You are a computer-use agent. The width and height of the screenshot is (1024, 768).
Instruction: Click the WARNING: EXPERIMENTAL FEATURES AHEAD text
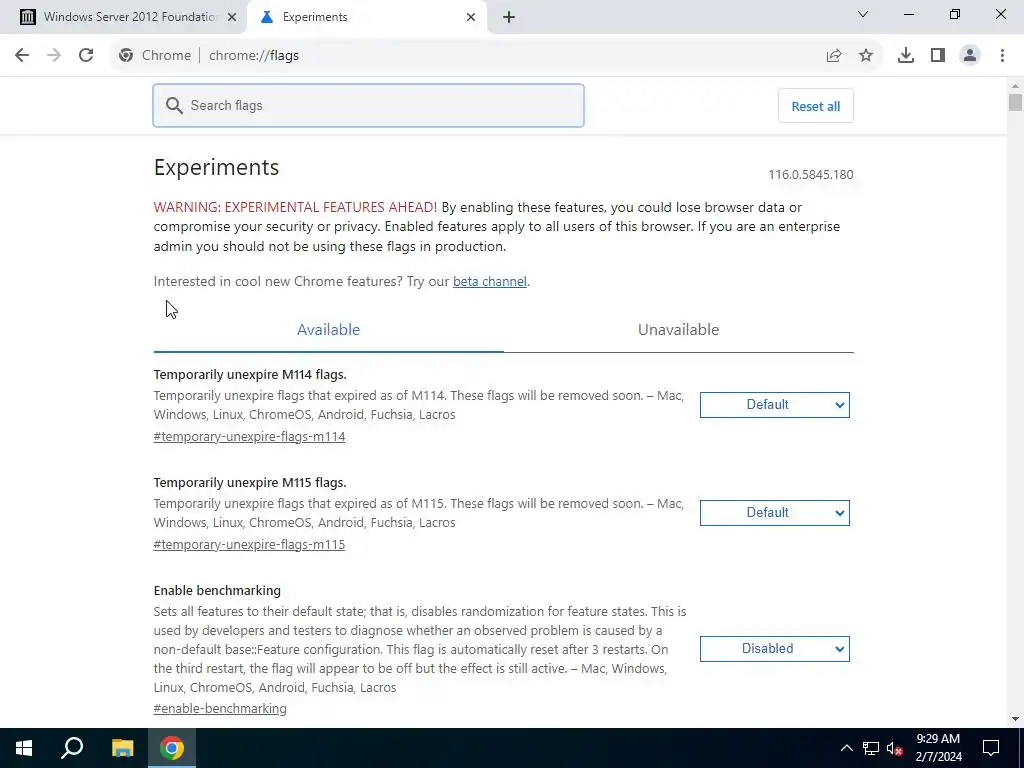click(x=295, y=207)
